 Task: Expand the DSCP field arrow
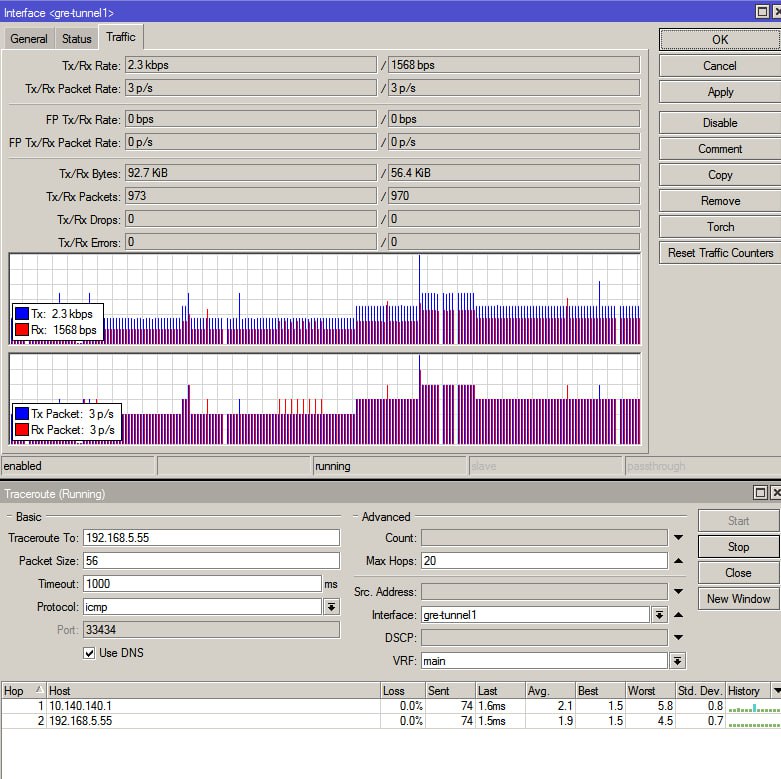coord(678,638)
